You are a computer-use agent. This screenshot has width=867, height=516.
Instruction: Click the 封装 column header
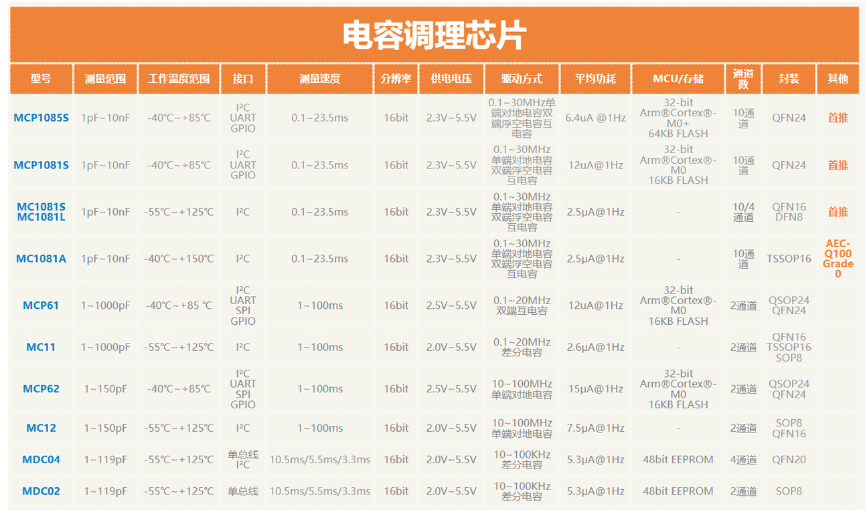click(788, 79)
